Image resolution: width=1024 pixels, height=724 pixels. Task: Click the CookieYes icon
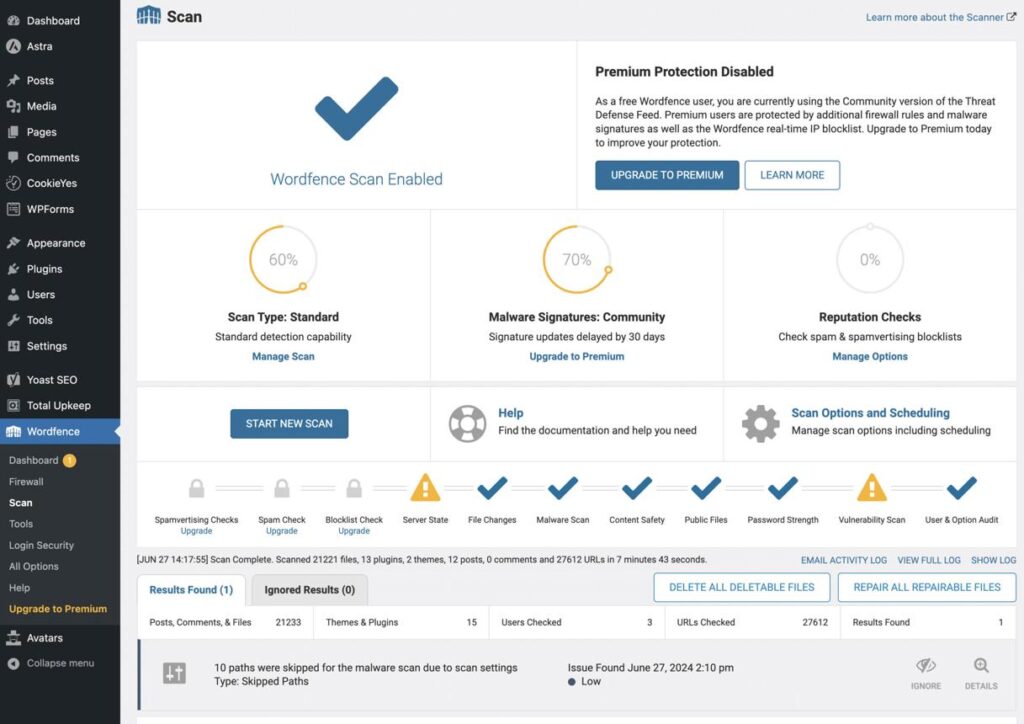coord(13,183)
